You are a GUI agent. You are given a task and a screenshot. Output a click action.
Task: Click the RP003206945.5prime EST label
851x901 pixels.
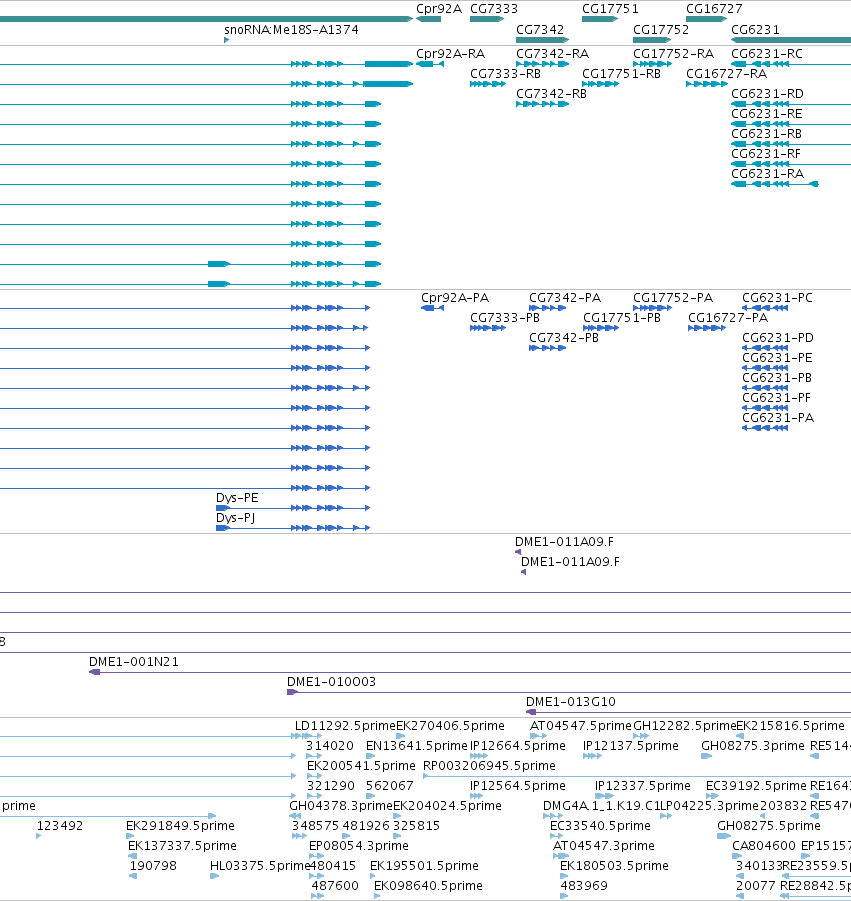click(x=489, y=767)
